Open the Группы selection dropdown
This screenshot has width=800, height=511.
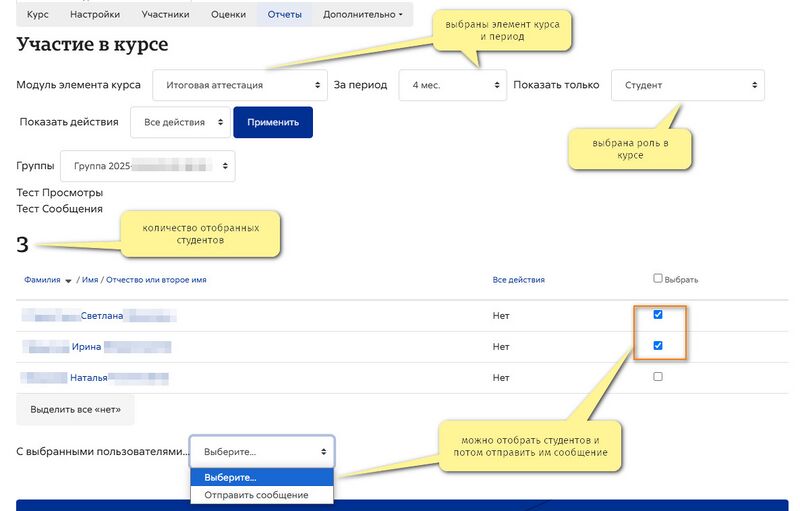click(x=148, y=166)
